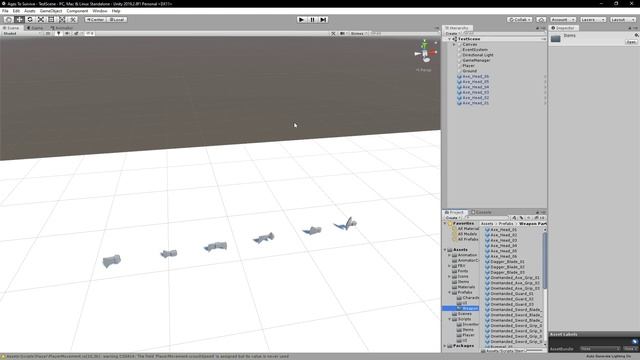Screen dimensions: 640x360
Task: Open the Component menu
Action: click(77, 11)
